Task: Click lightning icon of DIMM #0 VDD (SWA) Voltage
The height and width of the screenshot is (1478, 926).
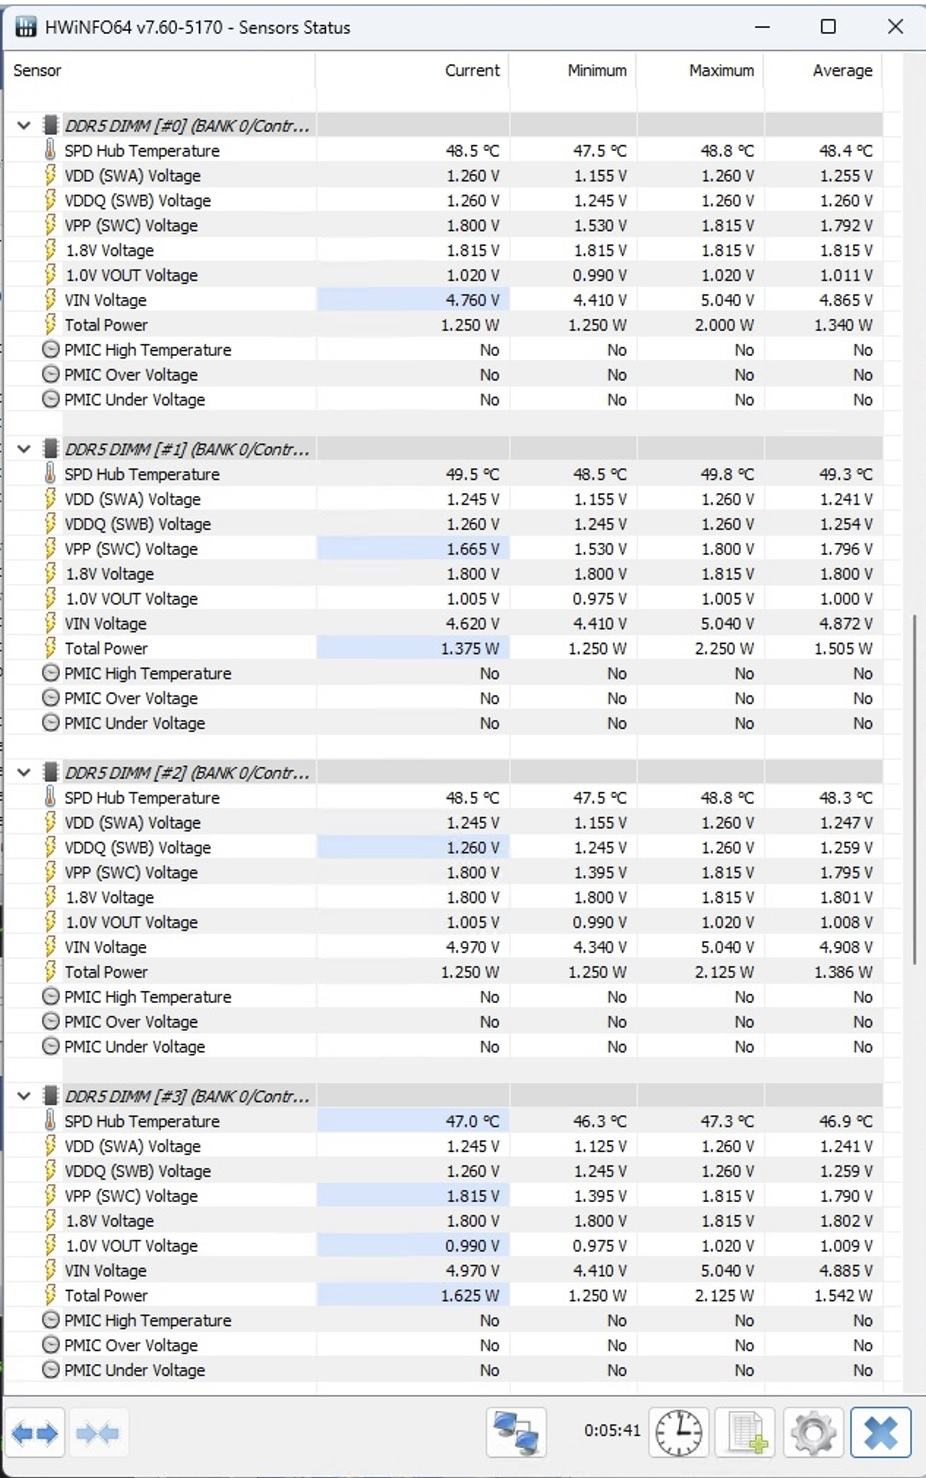Action: tap(50, 175)
